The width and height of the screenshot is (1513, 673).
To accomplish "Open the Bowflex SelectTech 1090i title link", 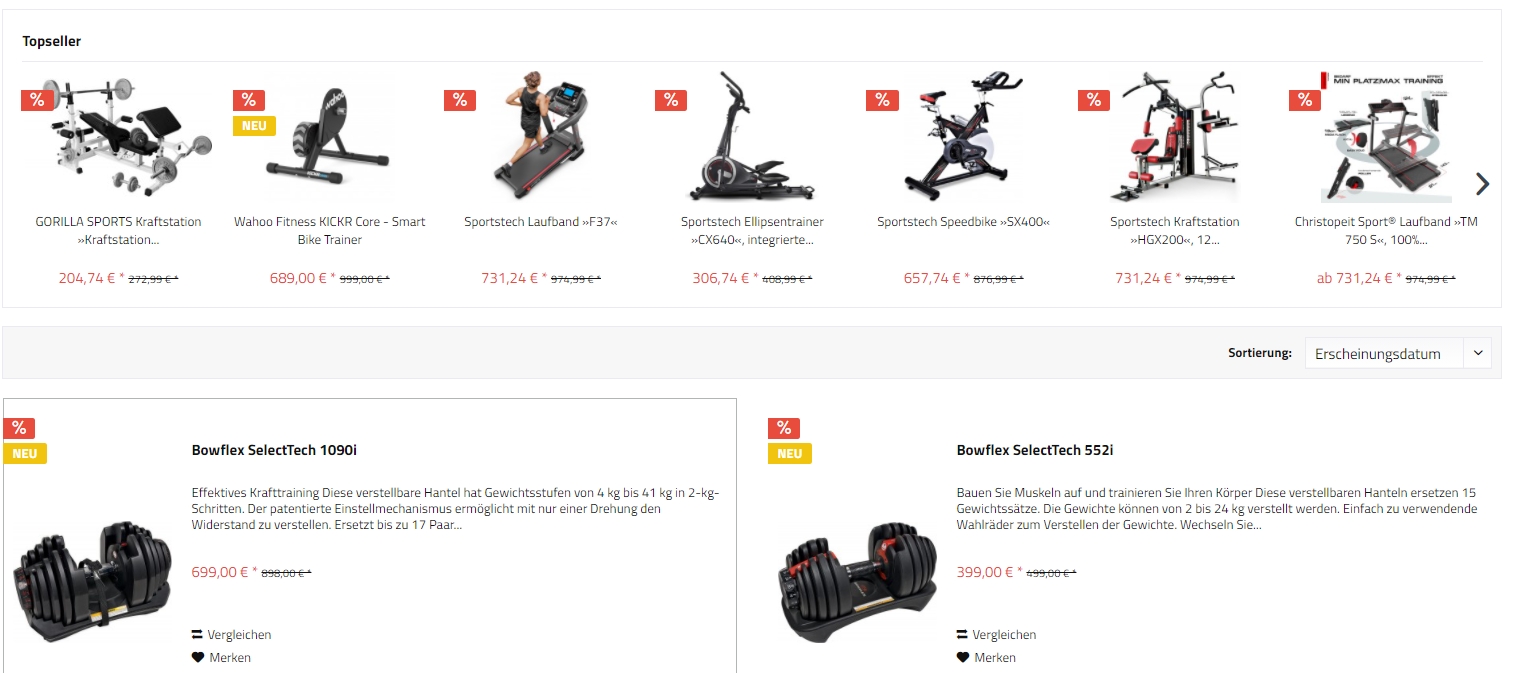I will [274, 450].
